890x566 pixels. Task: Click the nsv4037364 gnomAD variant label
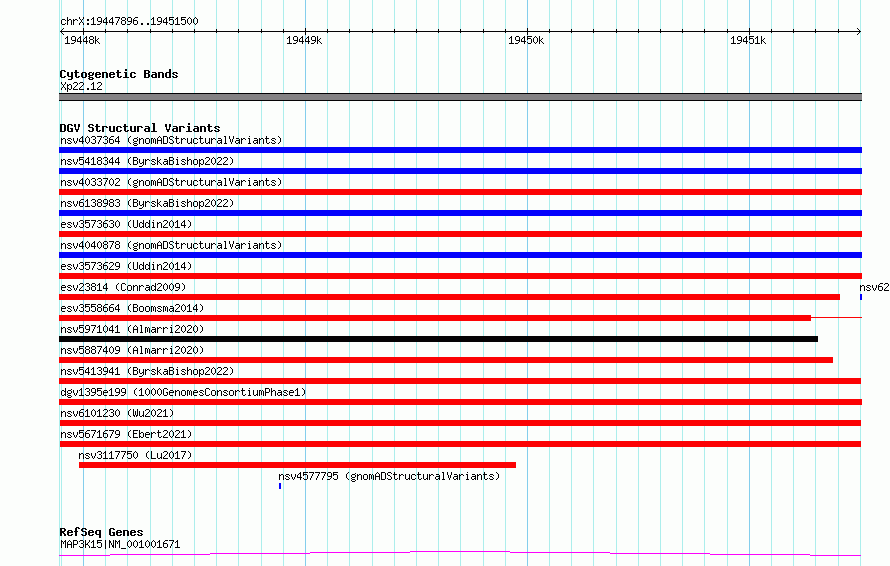pyautogui.click(x=171, y=140)
